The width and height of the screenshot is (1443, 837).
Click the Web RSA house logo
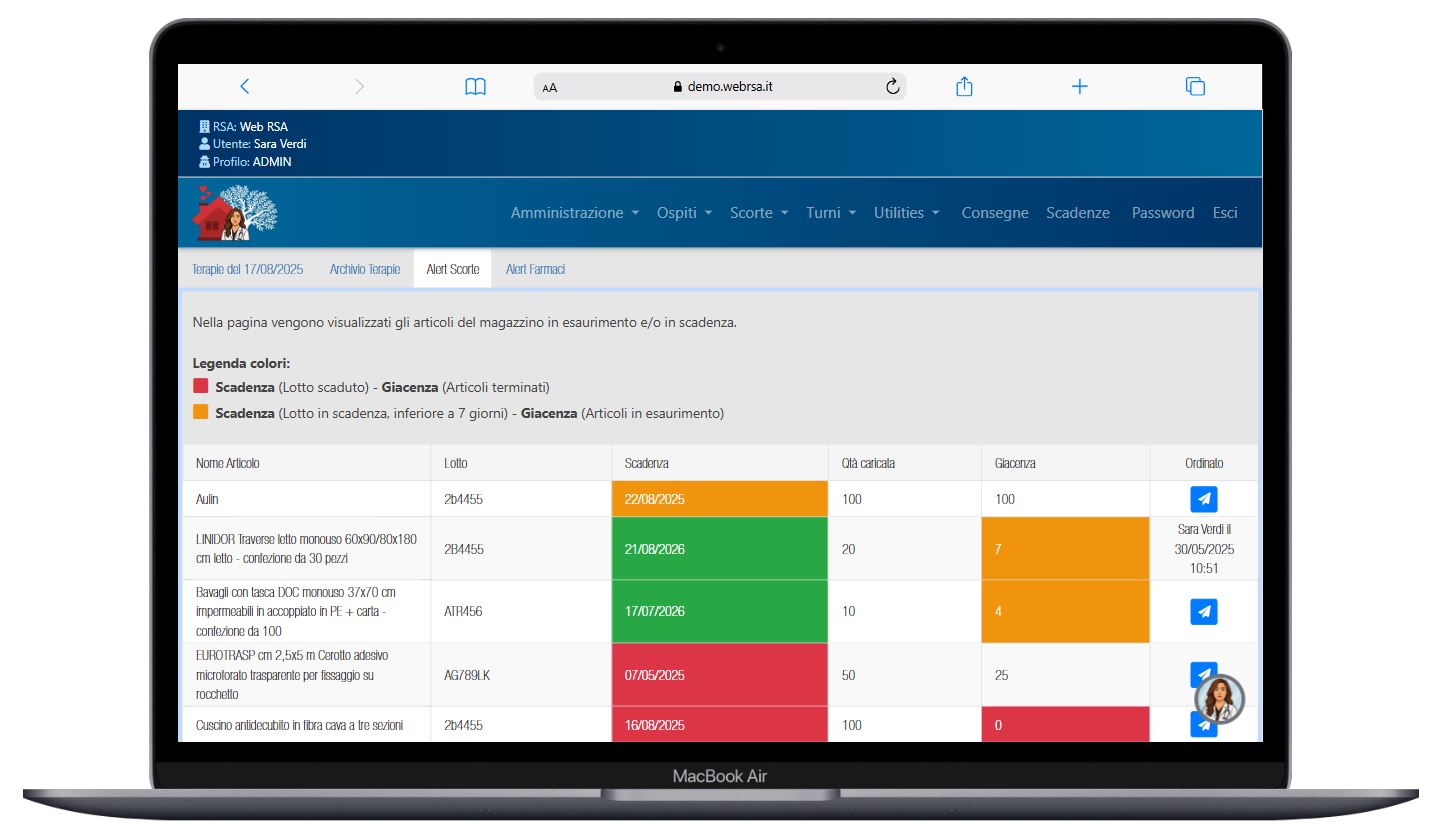(x=235, y=213)
